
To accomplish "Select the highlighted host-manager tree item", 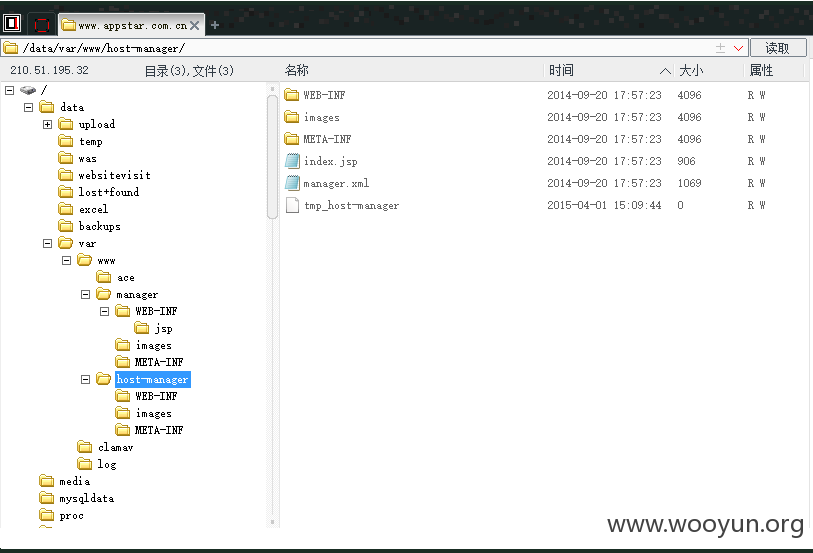I will (x=152, y=379).
